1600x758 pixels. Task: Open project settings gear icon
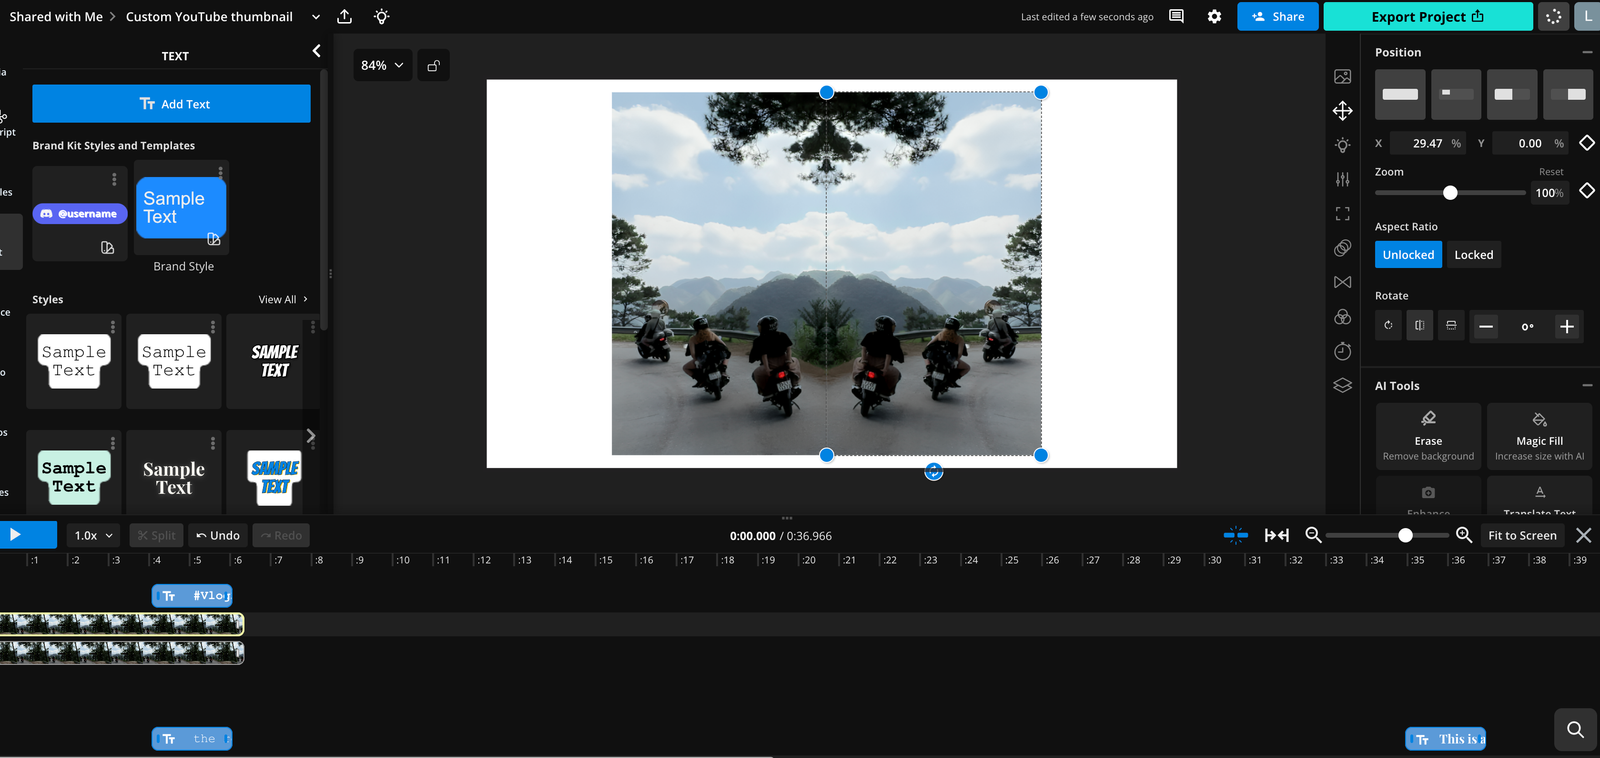coord(1214,16)
